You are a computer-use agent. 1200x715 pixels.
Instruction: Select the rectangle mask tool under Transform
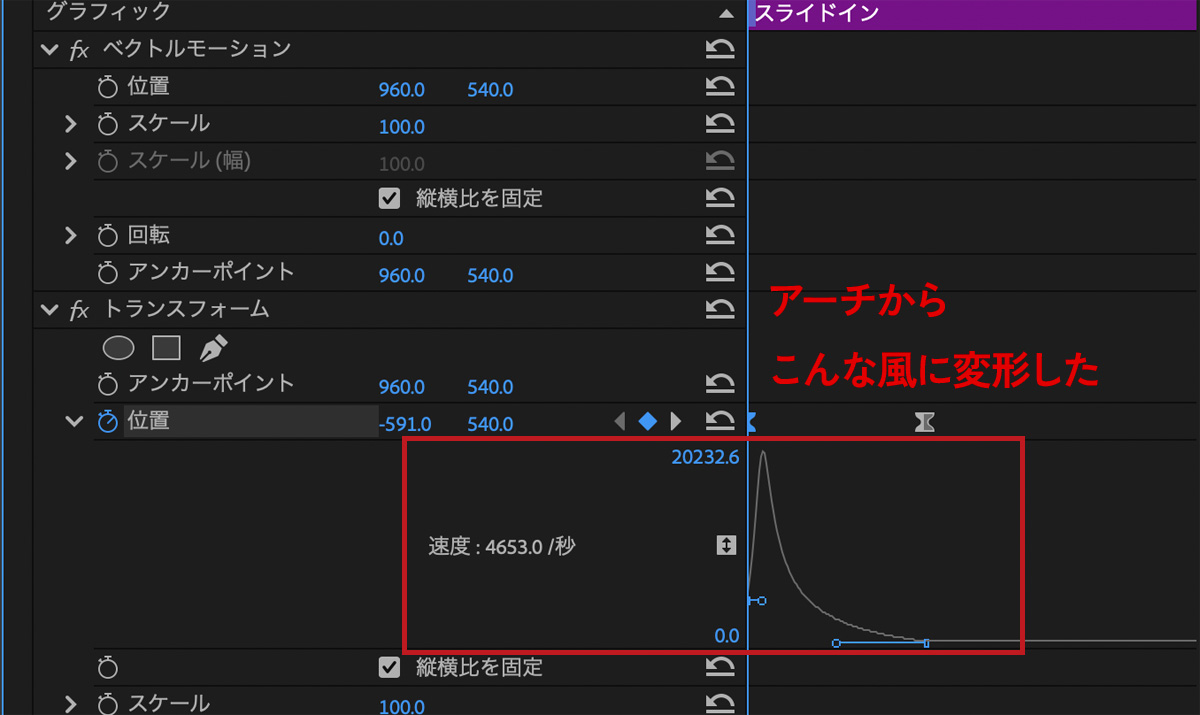tap(166, 347)
